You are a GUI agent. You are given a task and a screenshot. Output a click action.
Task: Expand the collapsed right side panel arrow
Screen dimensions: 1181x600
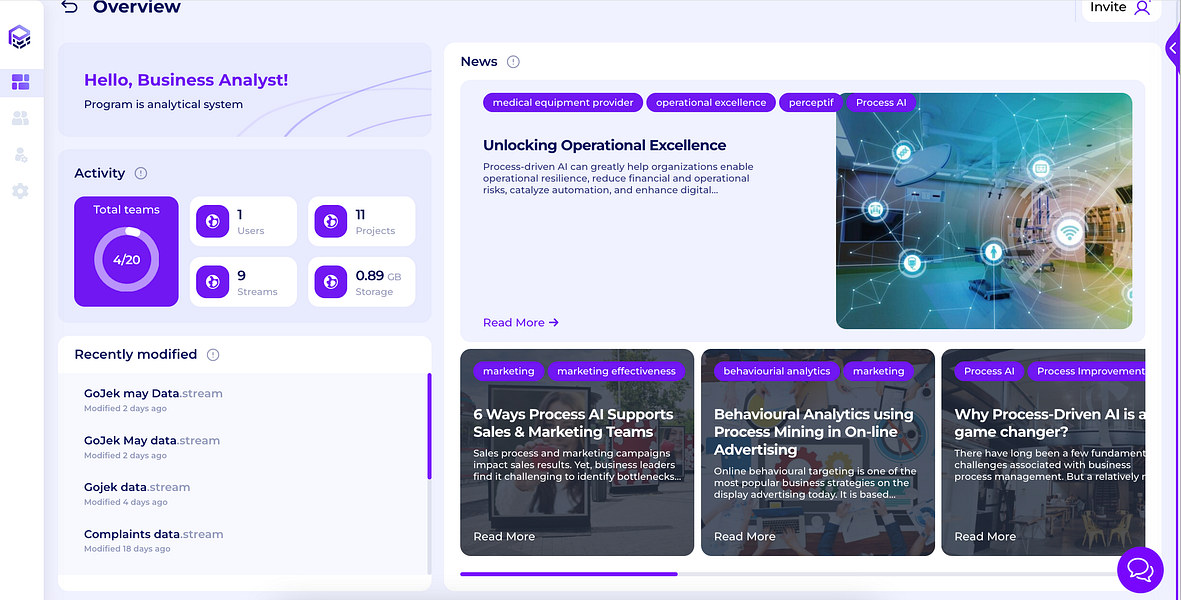click(x=1173, y=48)
